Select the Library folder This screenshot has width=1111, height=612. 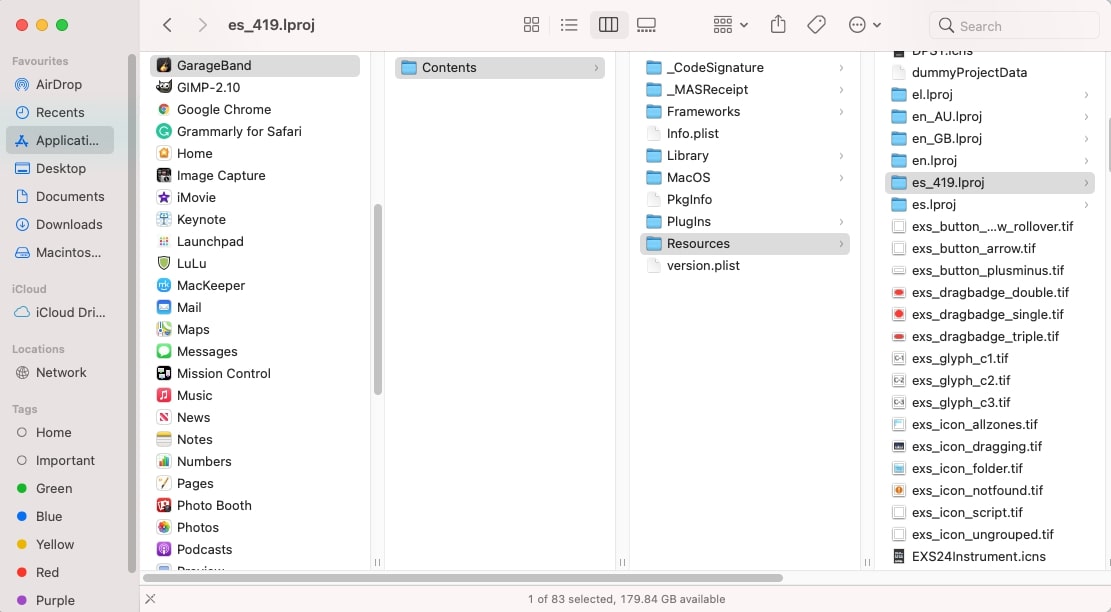coord(745,156)
